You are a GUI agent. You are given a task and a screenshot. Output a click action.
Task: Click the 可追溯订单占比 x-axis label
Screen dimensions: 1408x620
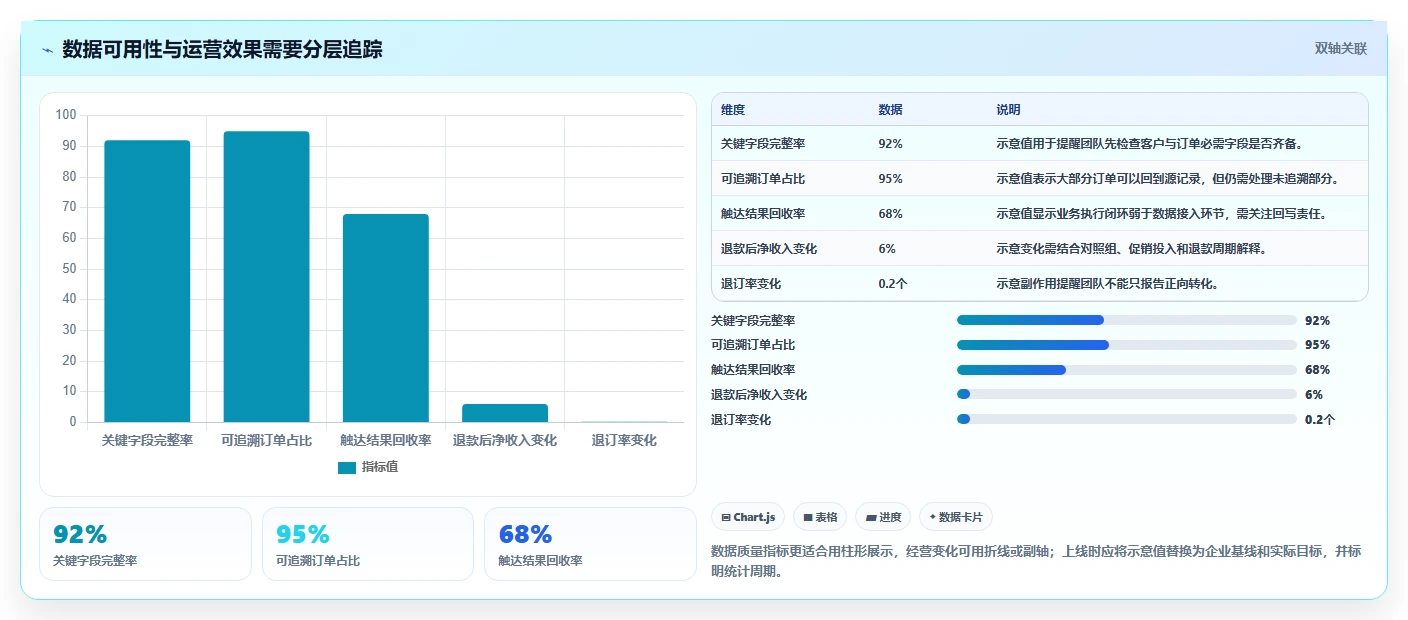(266, 440)
